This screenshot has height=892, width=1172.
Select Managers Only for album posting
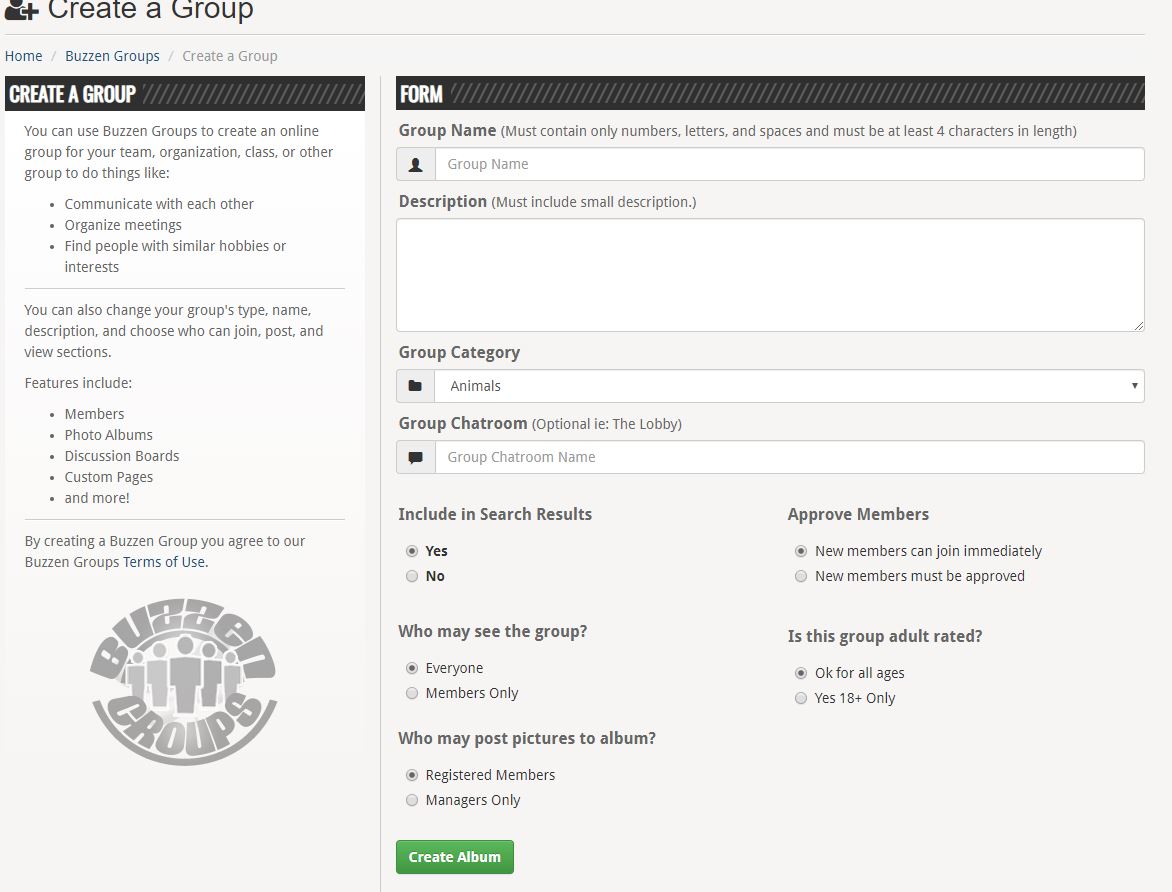point(412,800)
